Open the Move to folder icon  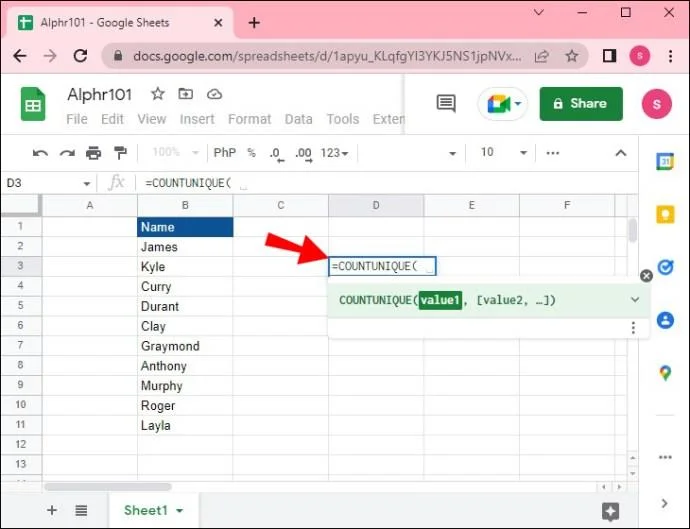pos(185,94)
